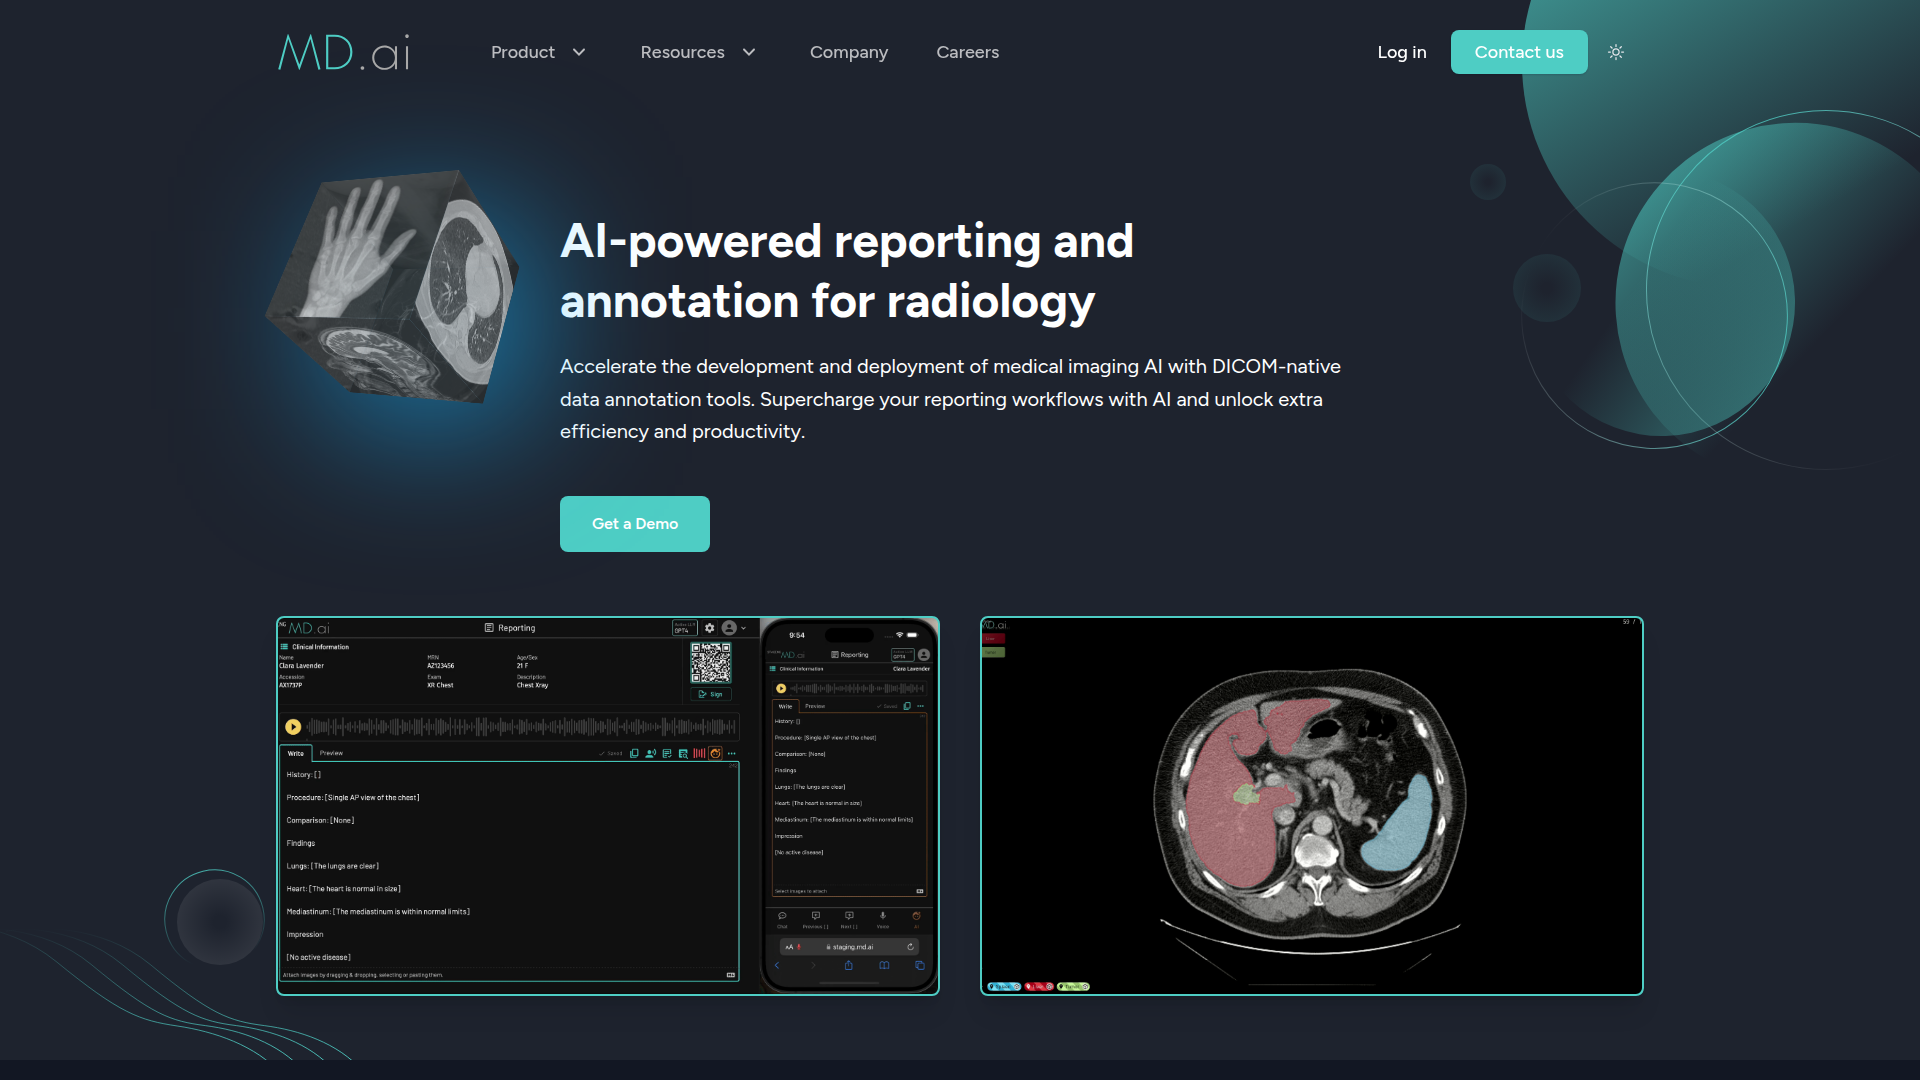The height and width of the screenshot is (1080, 1920).
Task: Click the Contact us button
Action: [1519, 52]
